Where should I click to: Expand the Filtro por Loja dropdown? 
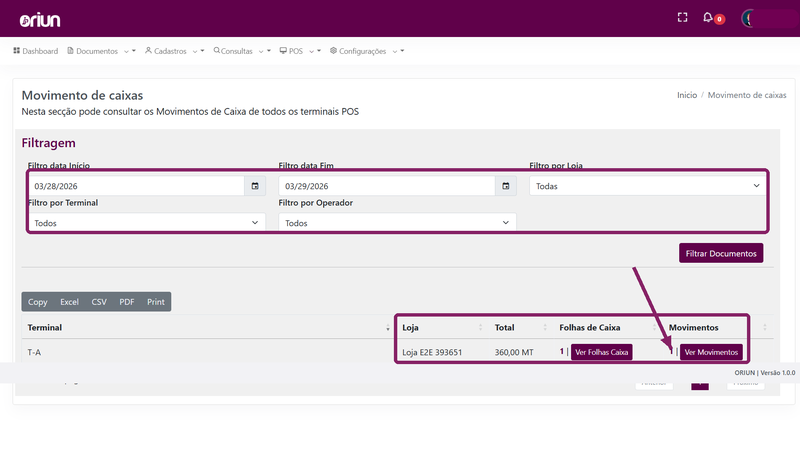[x=646, y=186]
